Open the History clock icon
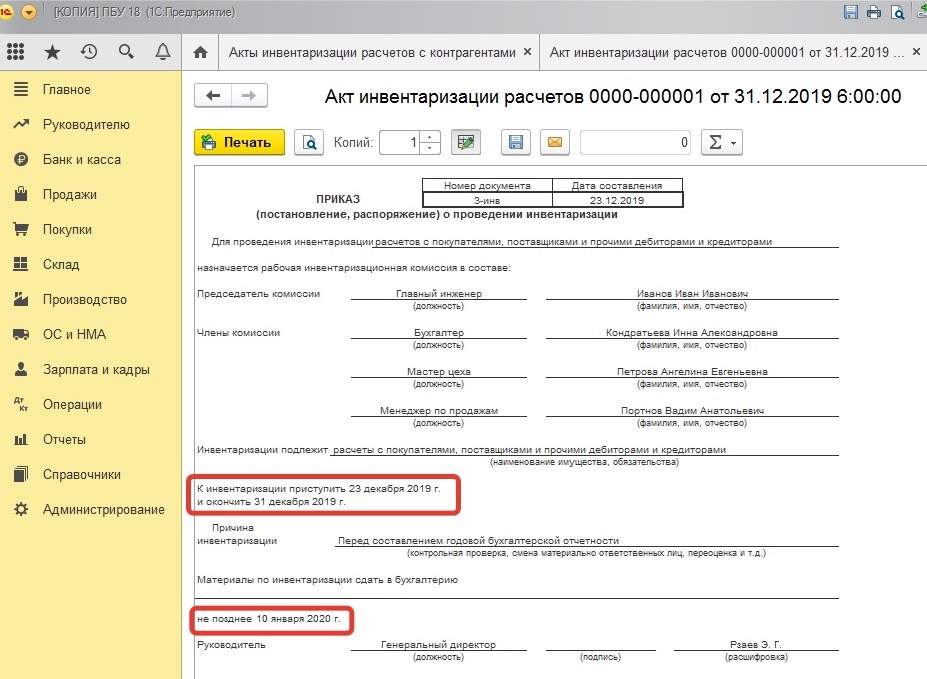 [89, 52]
